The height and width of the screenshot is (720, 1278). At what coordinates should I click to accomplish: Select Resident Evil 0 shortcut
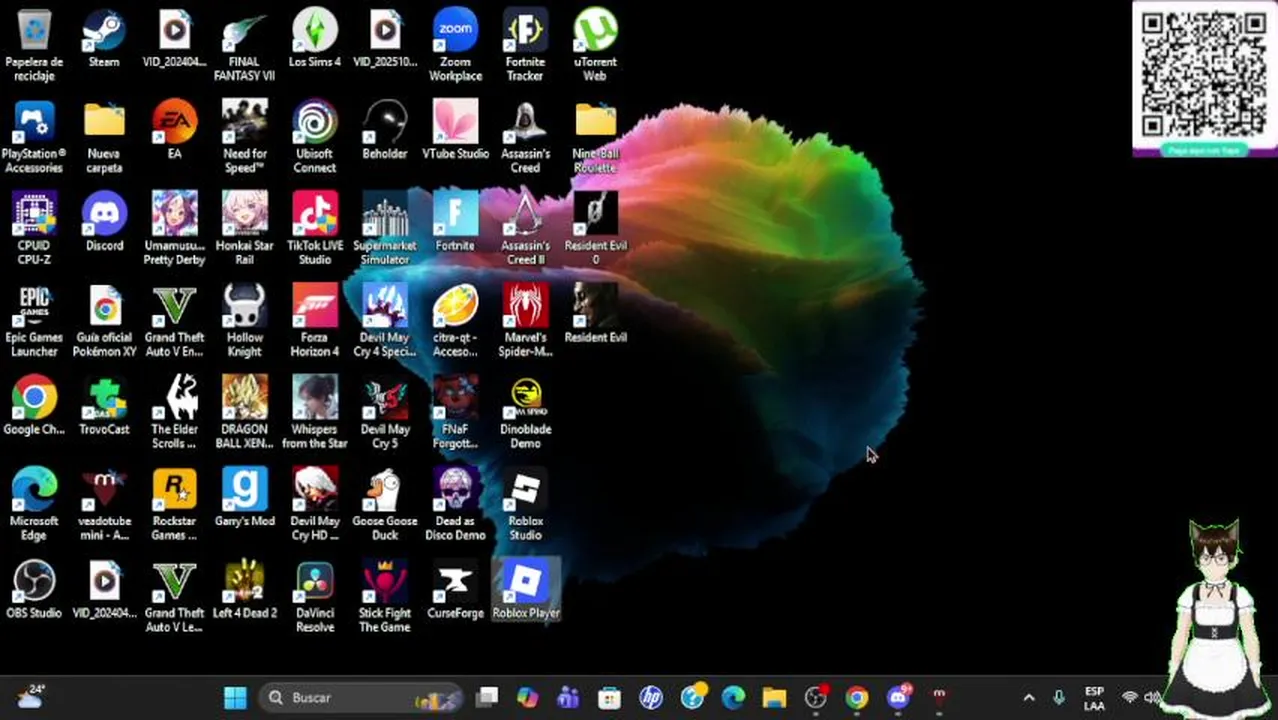[595, 230]
